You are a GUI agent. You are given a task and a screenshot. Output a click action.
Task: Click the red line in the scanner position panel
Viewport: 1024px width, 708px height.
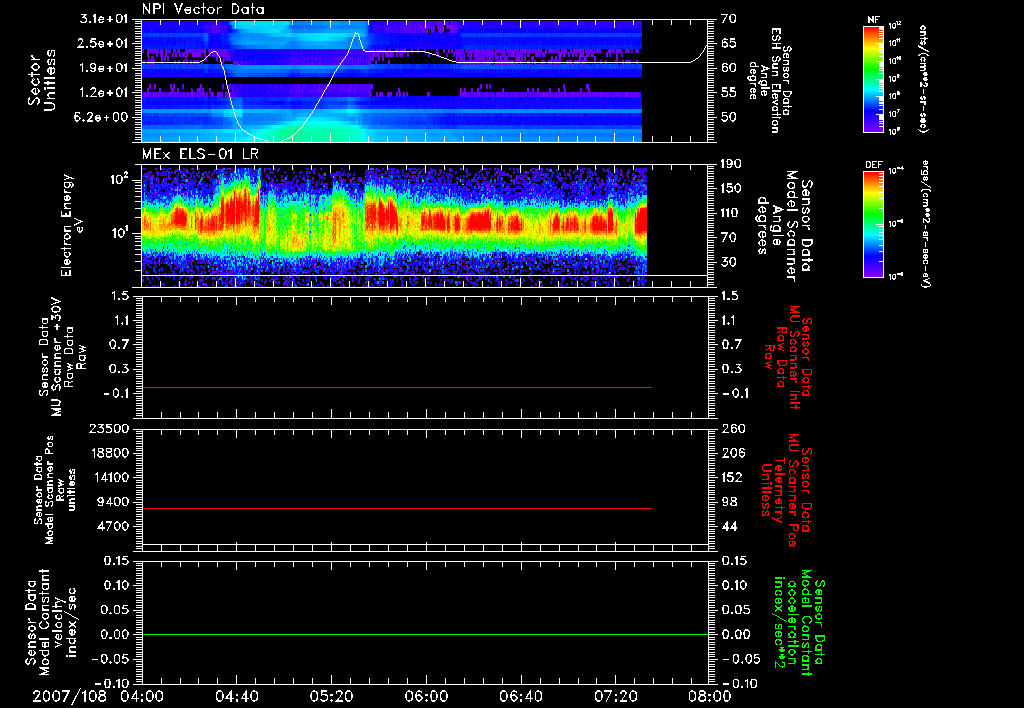click(397, 509)
